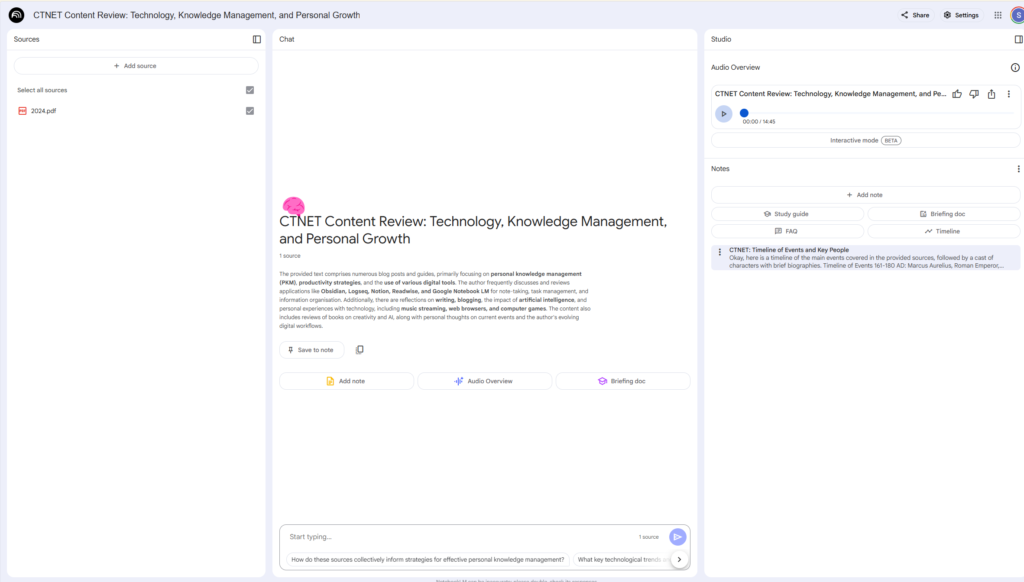The width and height of the screenshot is (1024, 582).
Task: Share the audio overview via upload icon
Action: click(991, 94)
